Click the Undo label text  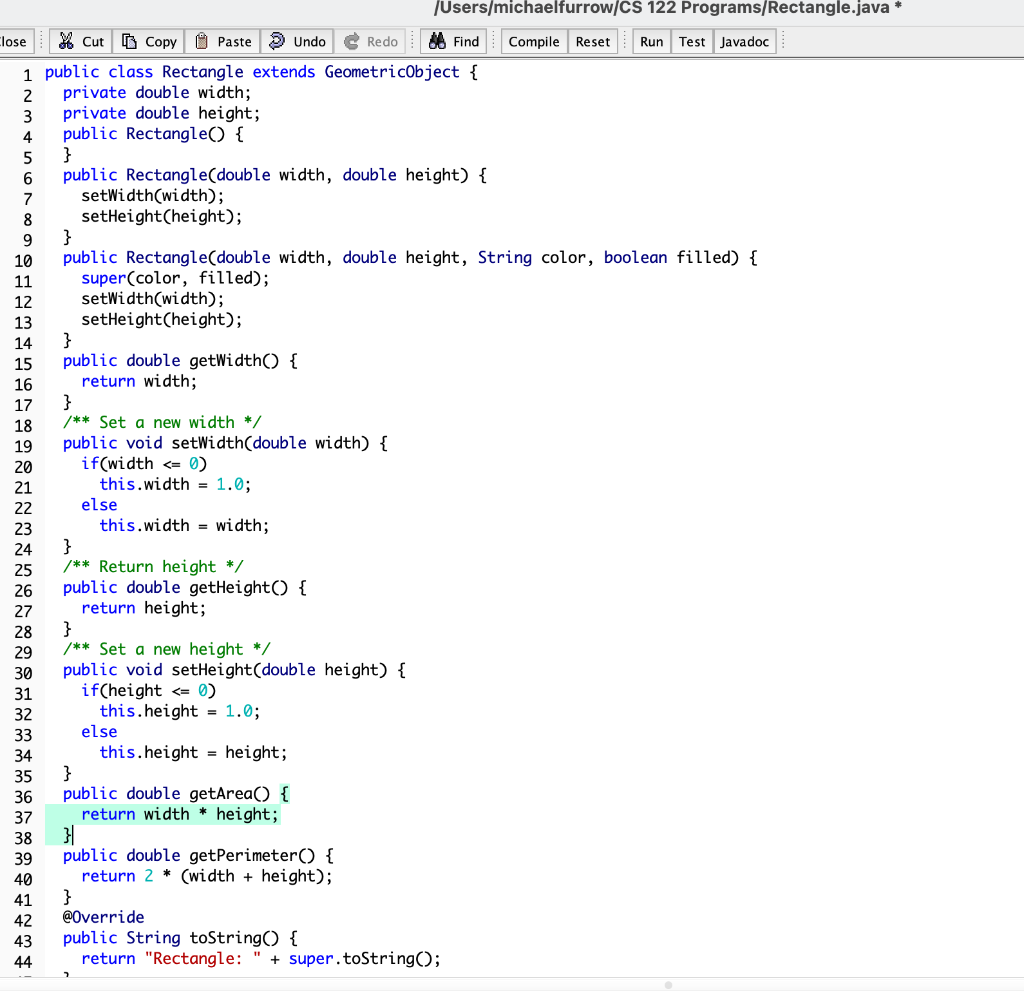(x=310, y=42)
